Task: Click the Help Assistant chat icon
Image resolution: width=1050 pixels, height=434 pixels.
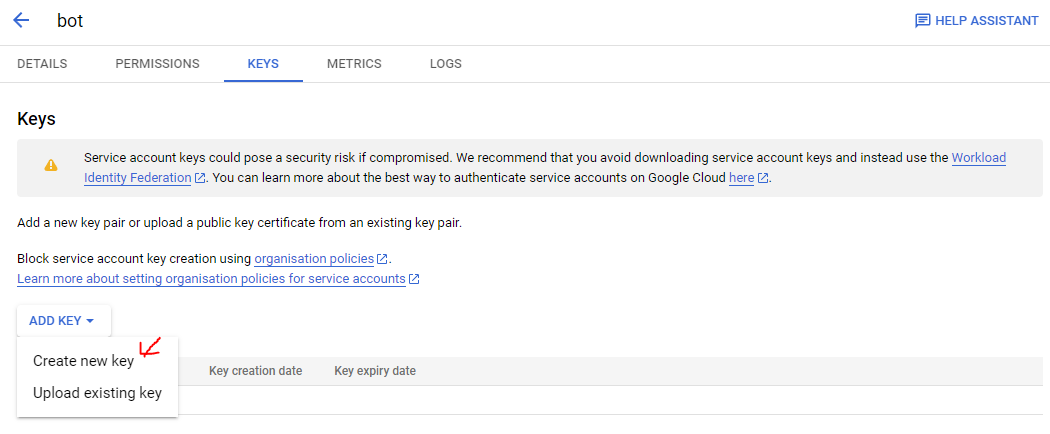Action: 922,21
